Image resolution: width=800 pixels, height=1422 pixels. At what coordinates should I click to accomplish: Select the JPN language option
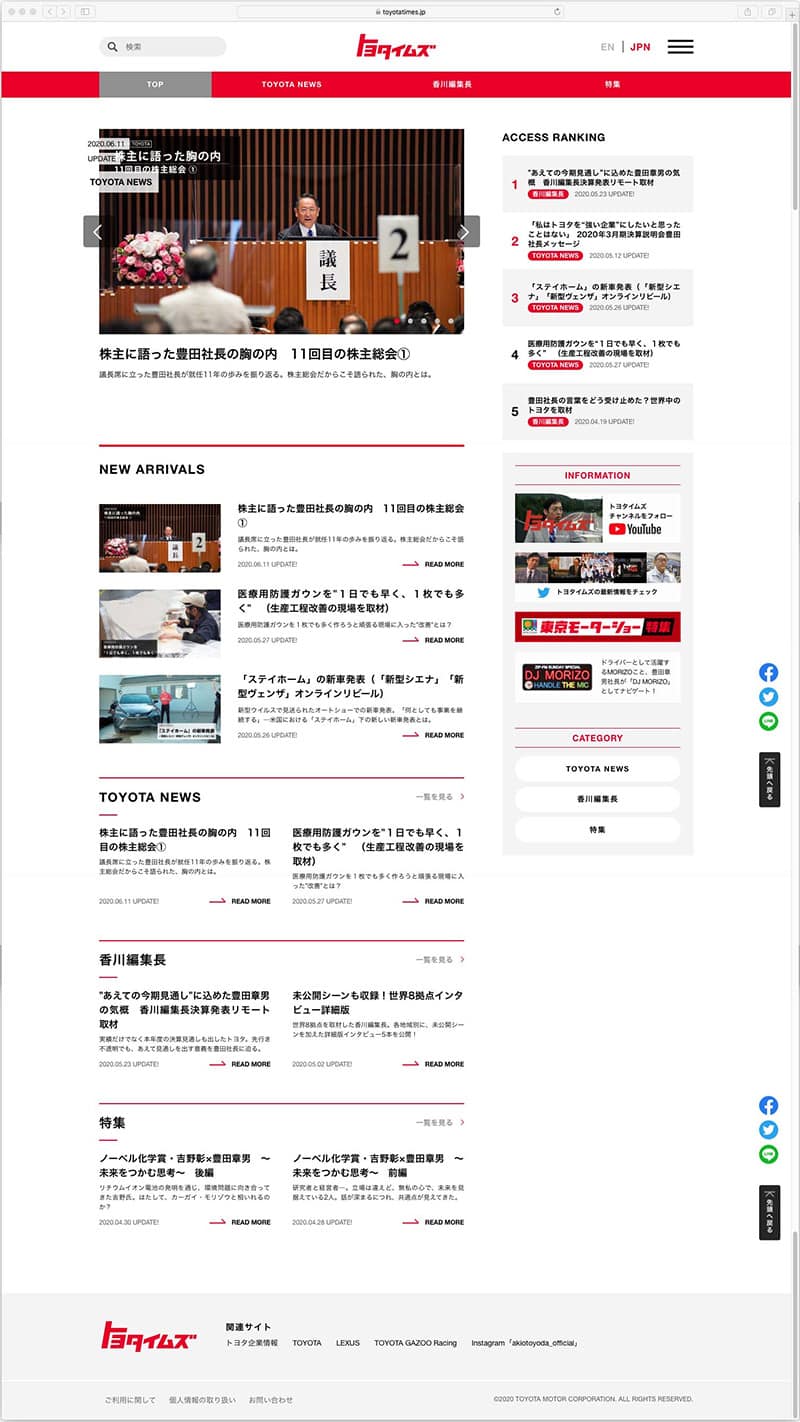[x=640, y=47]
